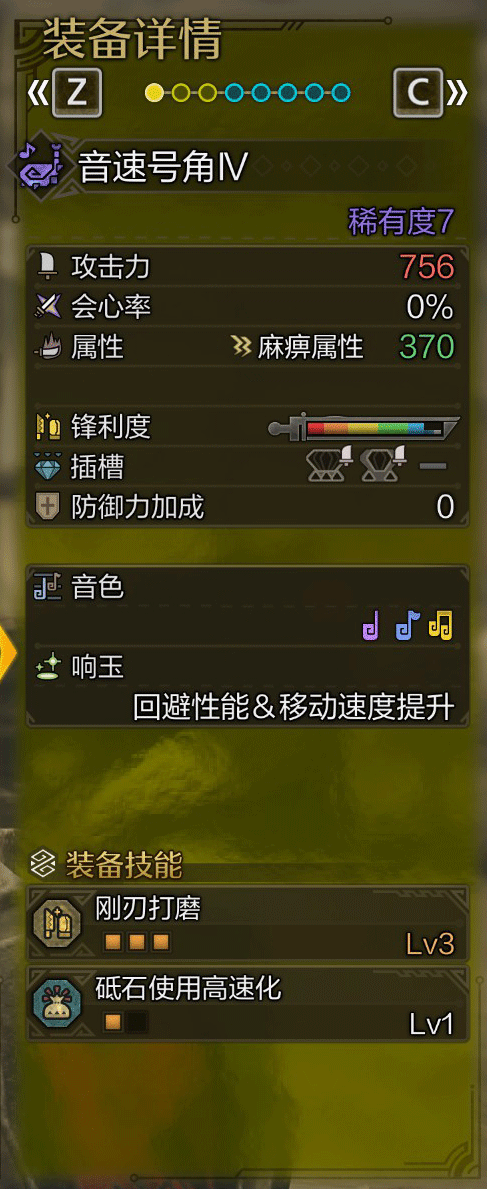487x1189 pixels.
Task: Click the right double chevron arrow
Action: coord(457,93)
